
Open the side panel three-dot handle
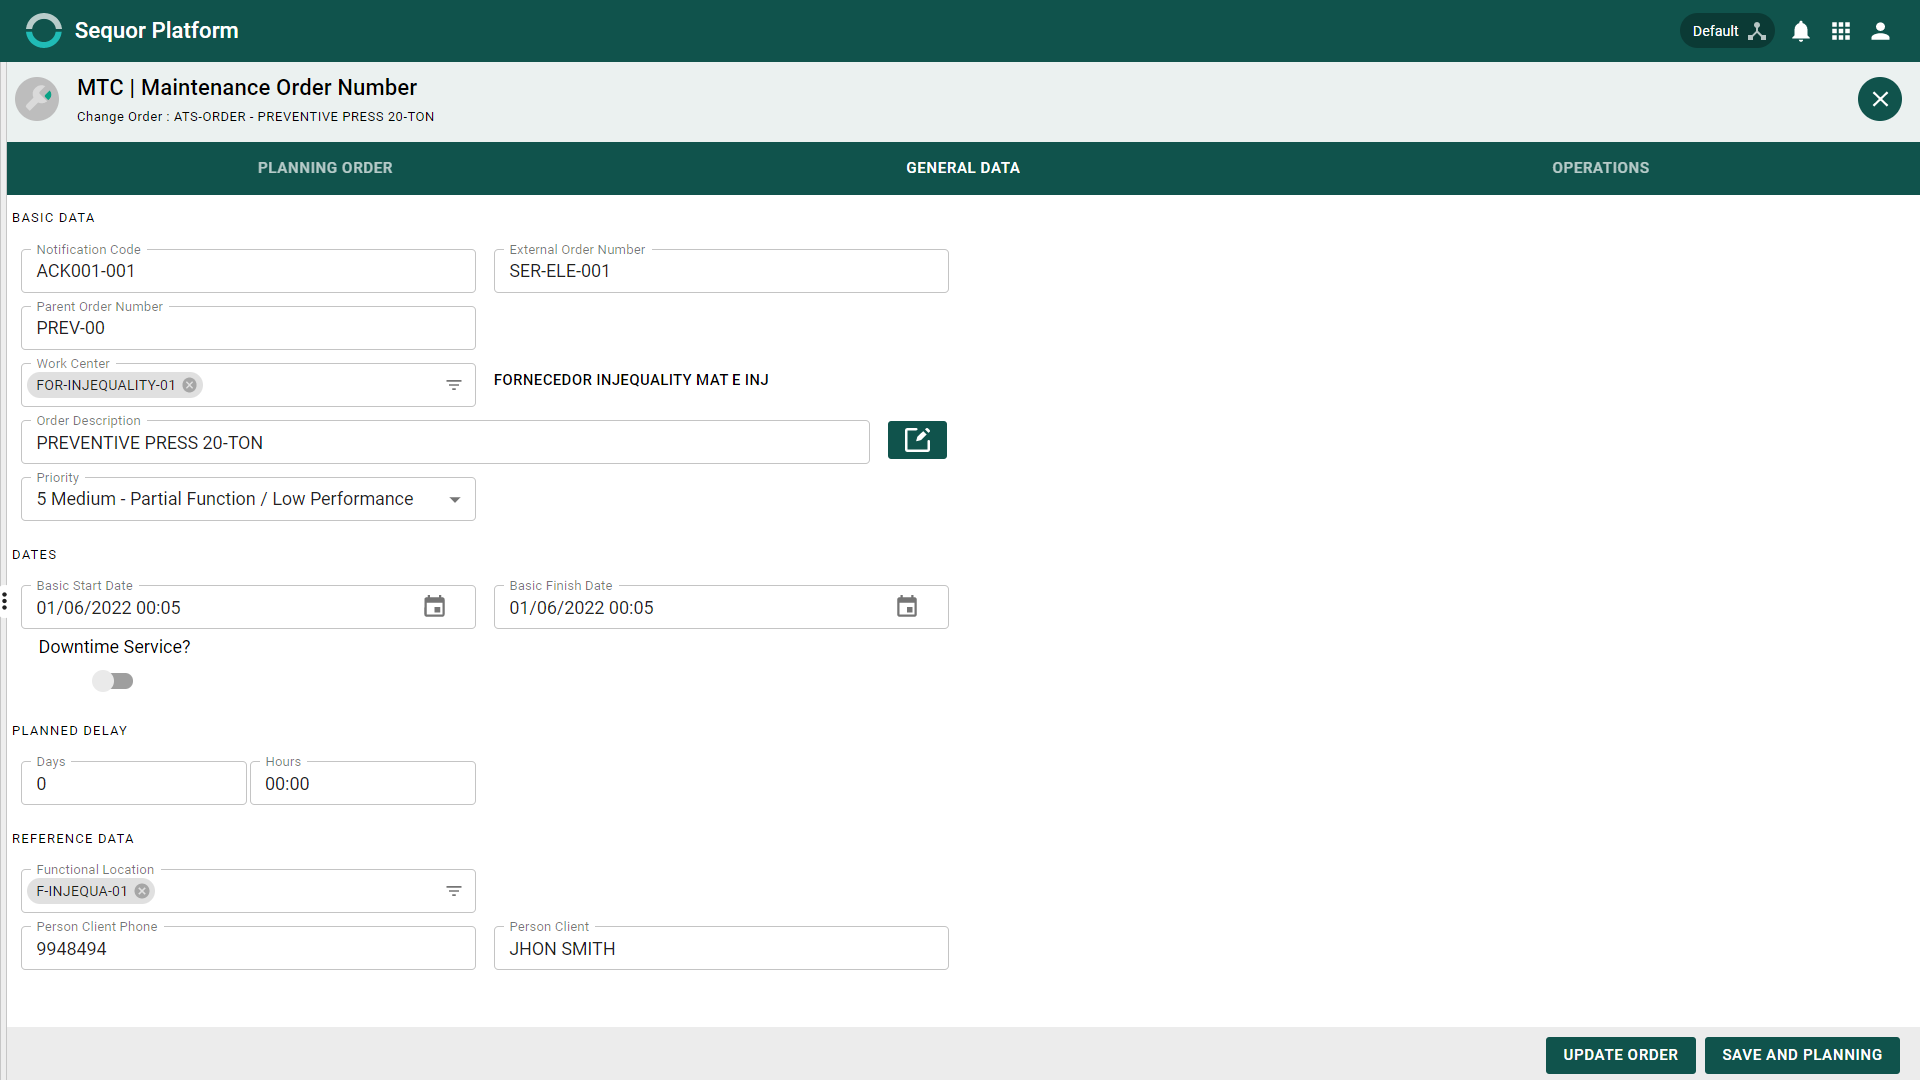tap(5, 601)
